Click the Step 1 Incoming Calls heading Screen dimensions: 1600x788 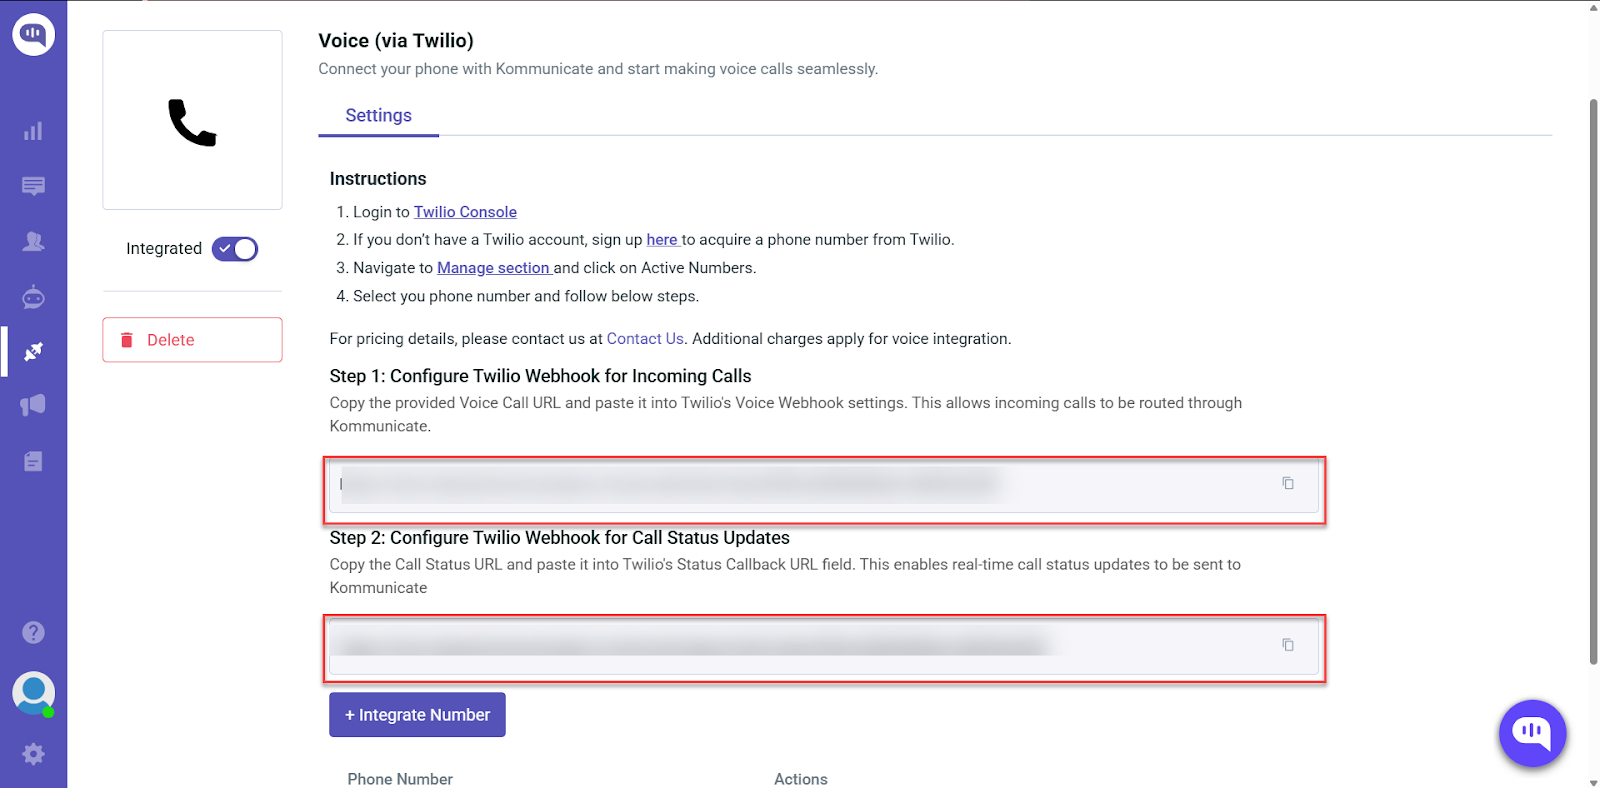tap(540, 376)
